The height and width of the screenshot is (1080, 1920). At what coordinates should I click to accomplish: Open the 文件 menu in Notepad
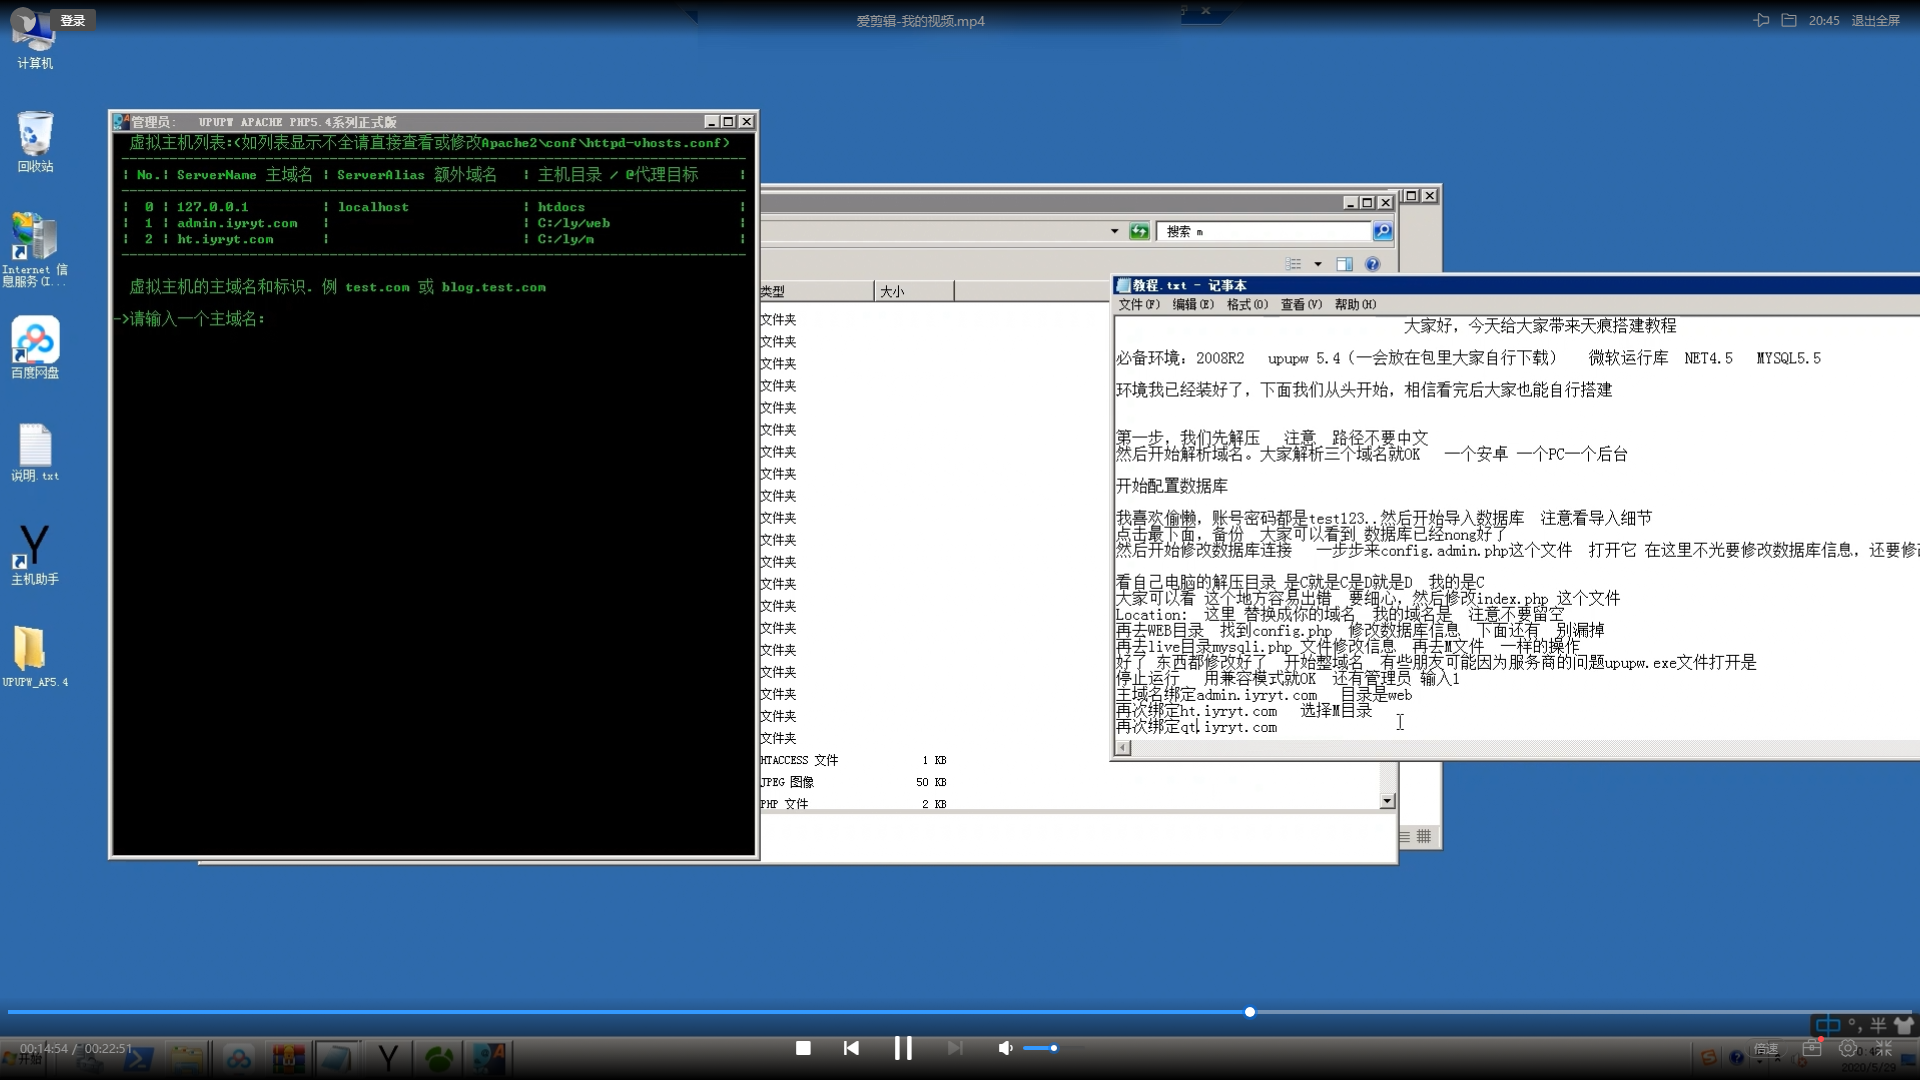coord(1138,305)
